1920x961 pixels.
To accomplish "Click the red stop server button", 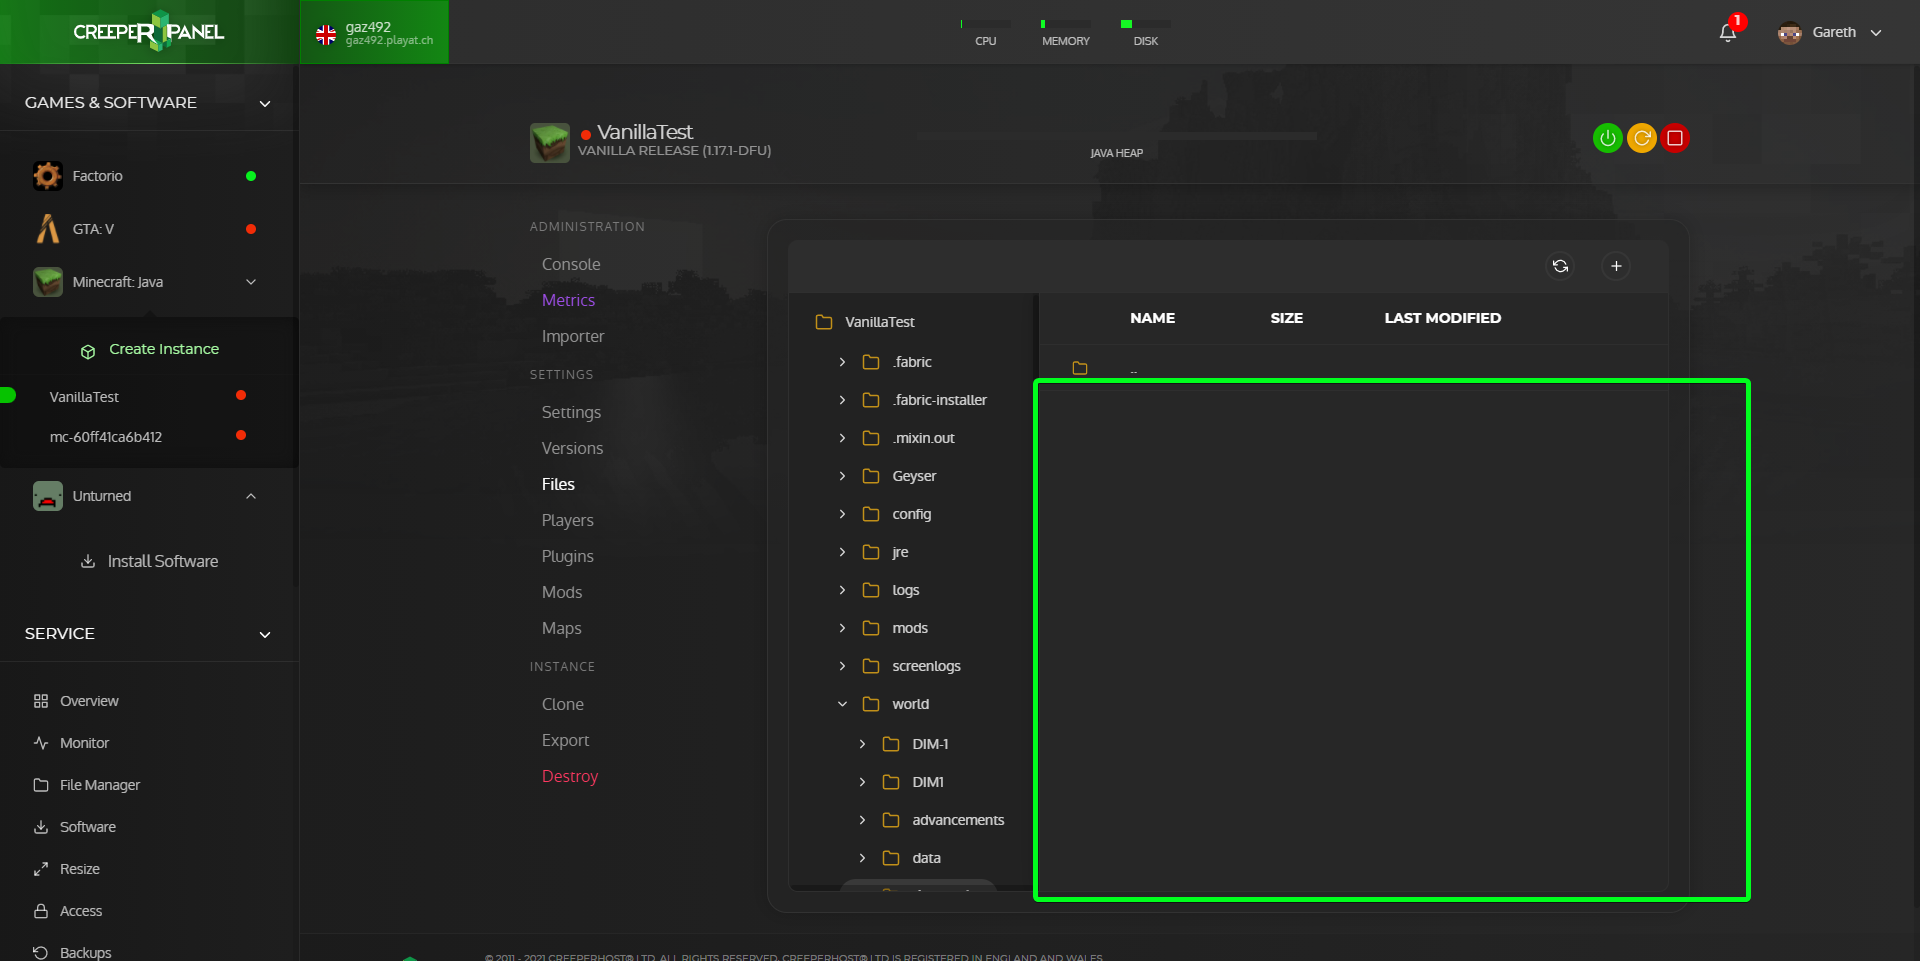I will tap(1675, 138).
